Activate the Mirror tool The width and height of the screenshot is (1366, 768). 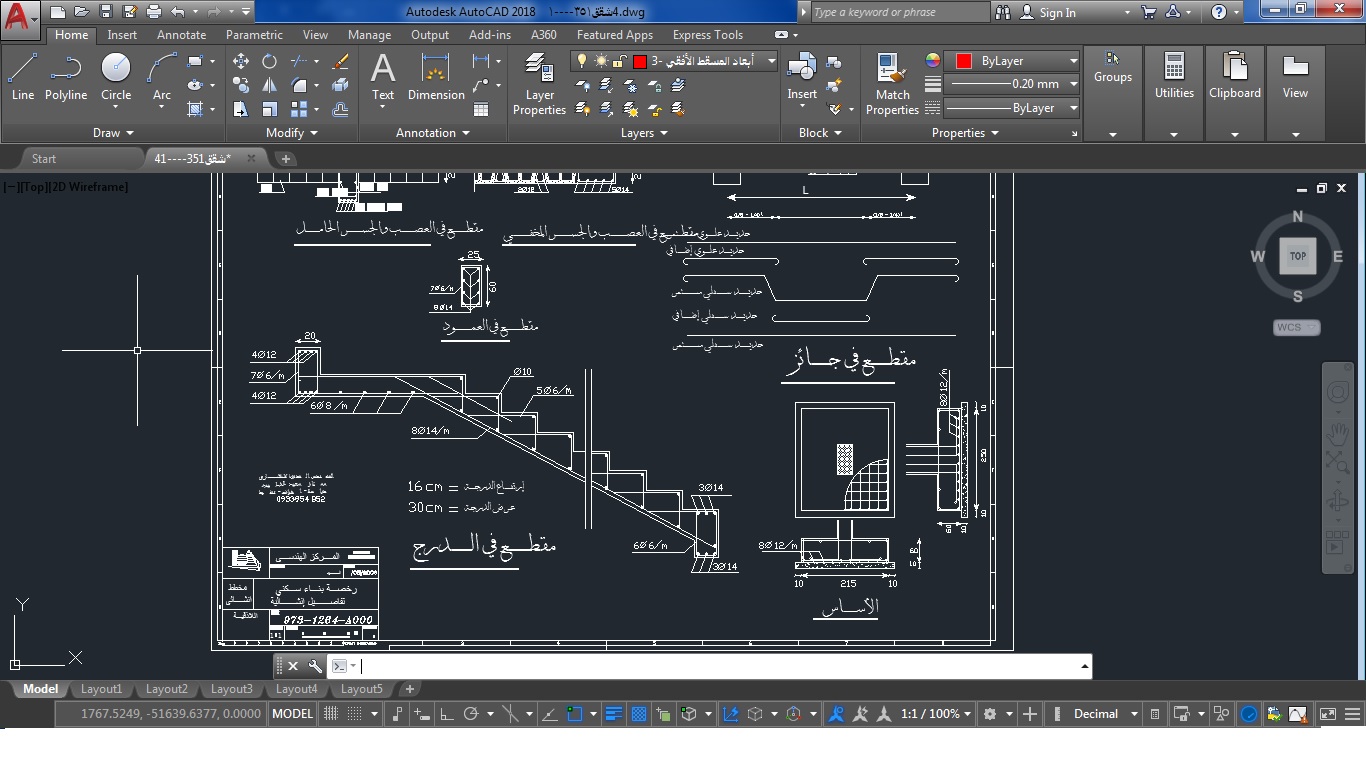(x=270, y=85)
